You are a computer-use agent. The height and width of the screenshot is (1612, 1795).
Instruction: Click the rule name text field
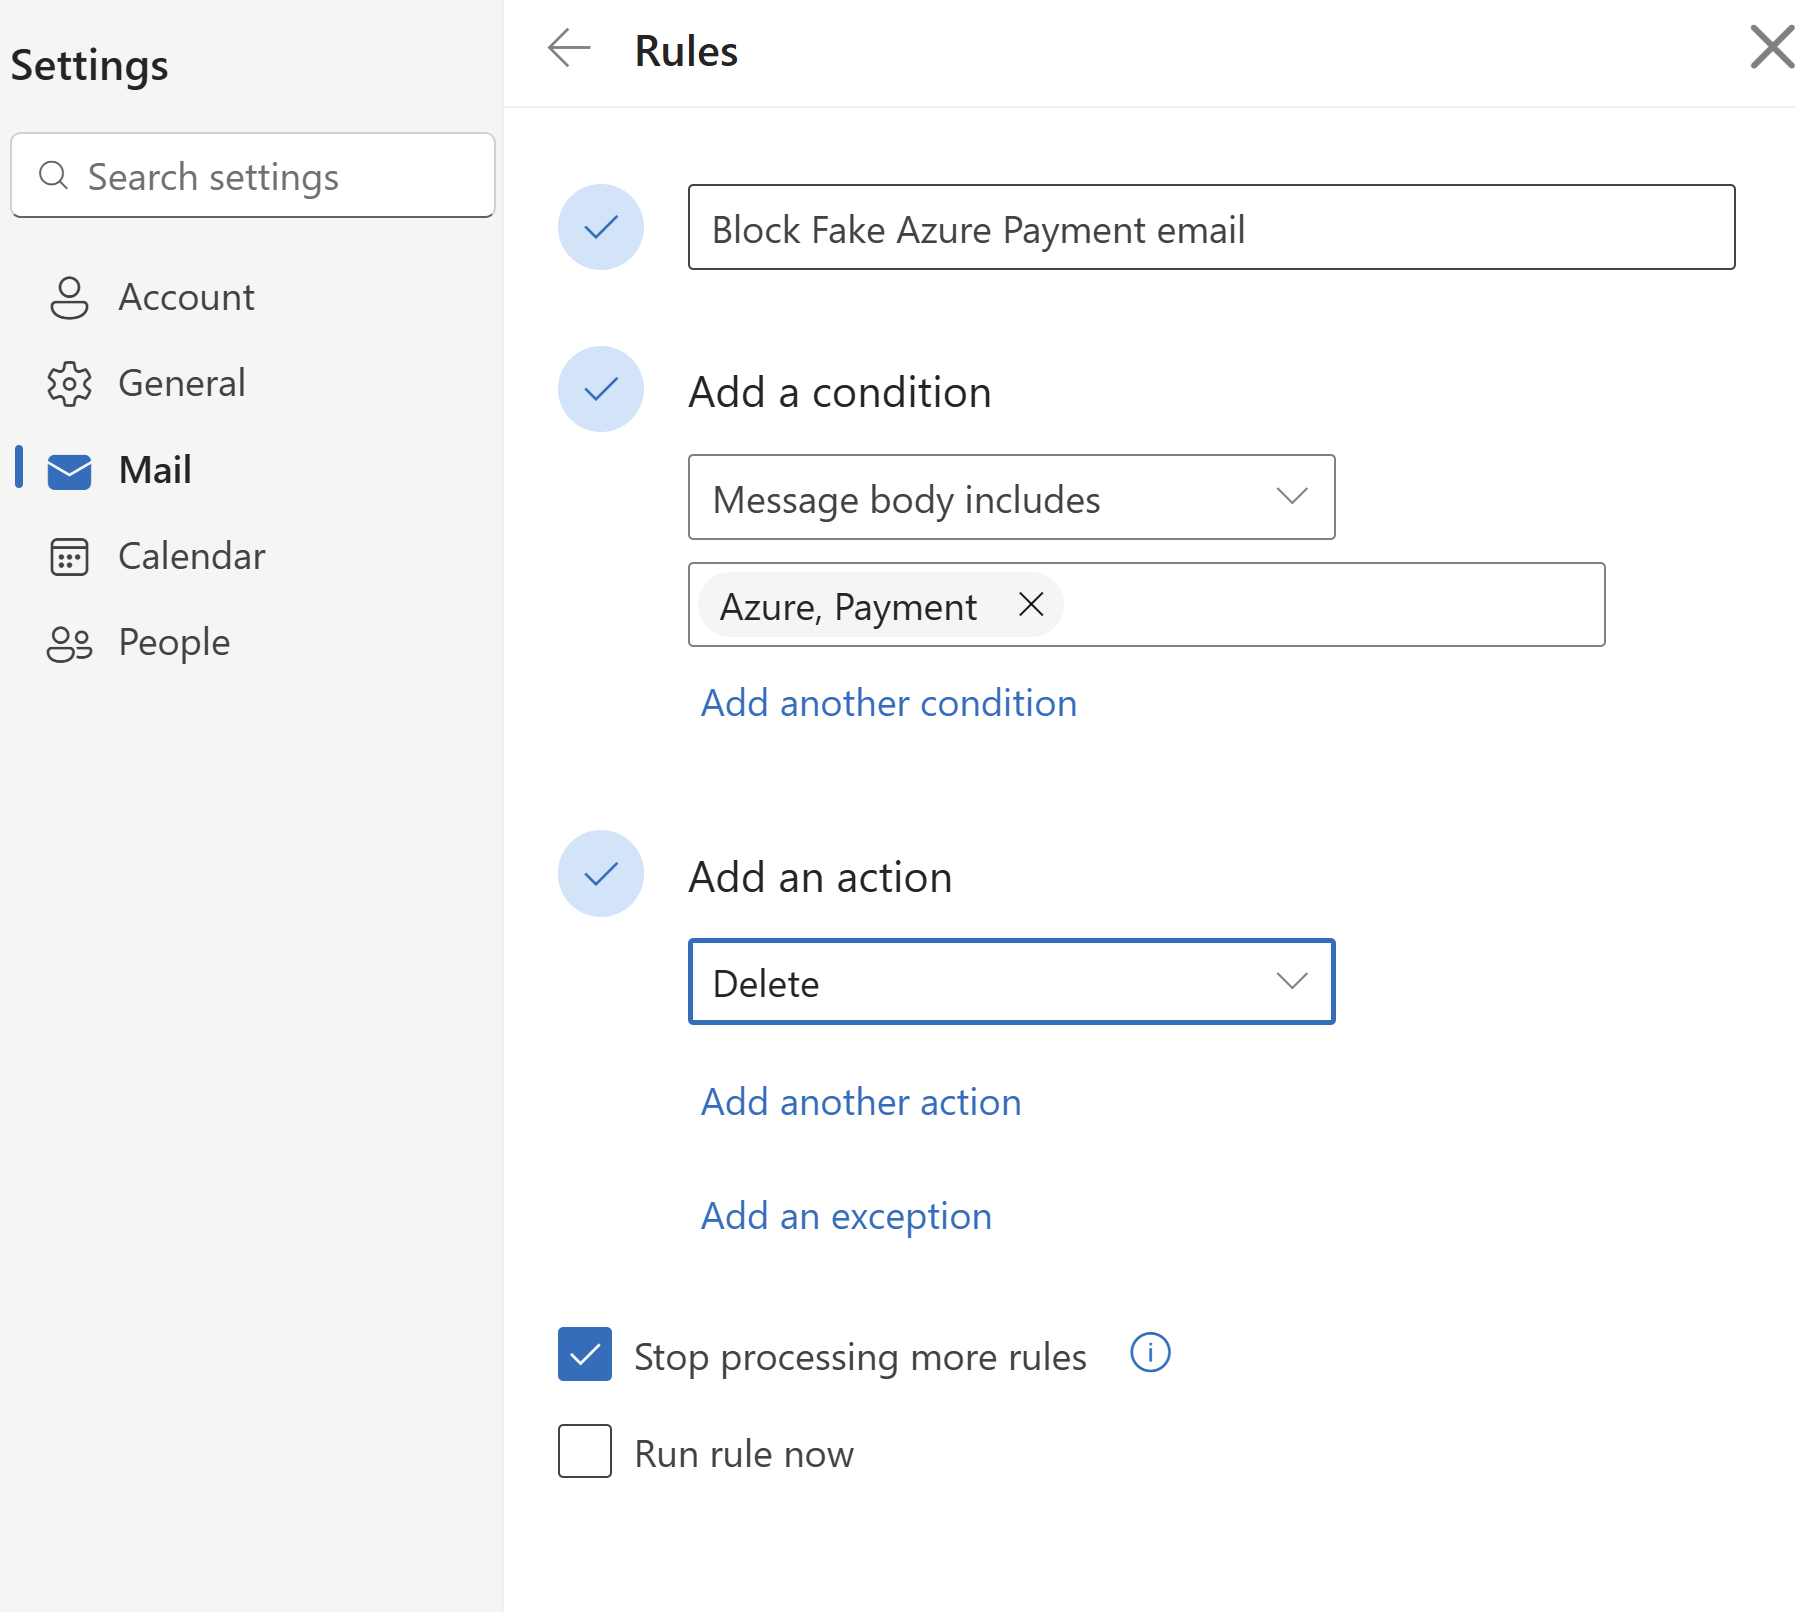(1210, 228)
